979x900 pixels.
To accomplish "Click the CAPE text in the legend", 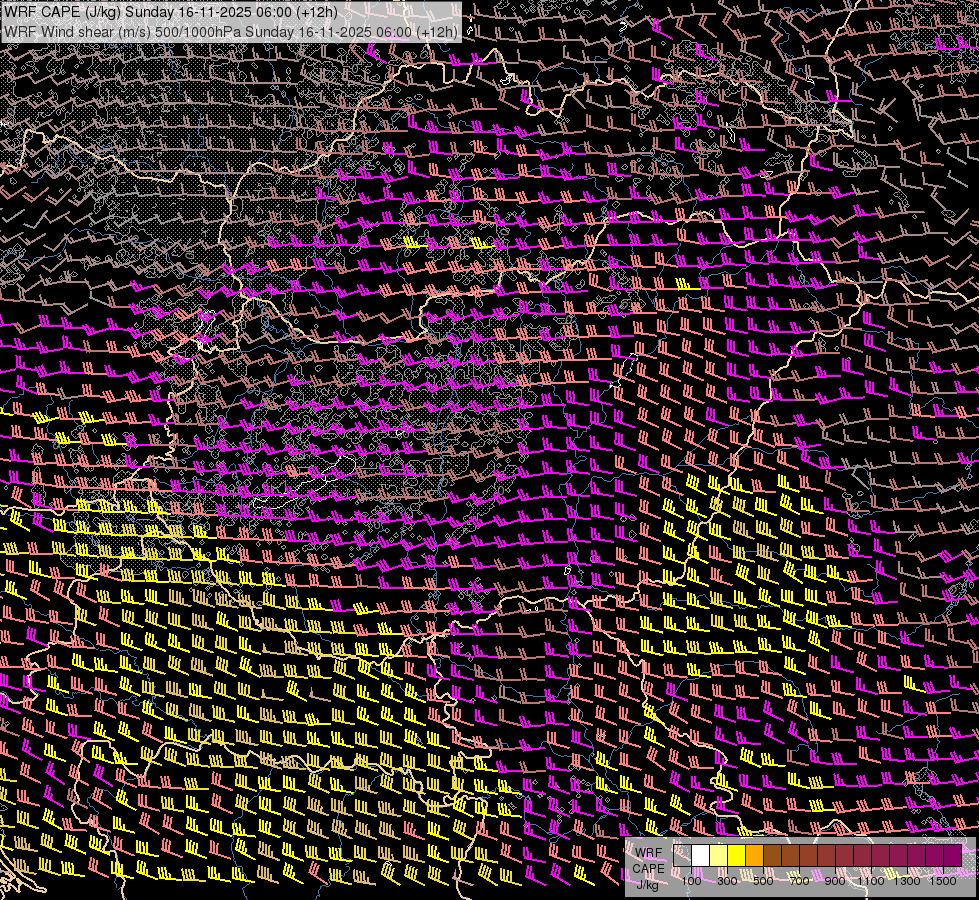I will point(649,869).
